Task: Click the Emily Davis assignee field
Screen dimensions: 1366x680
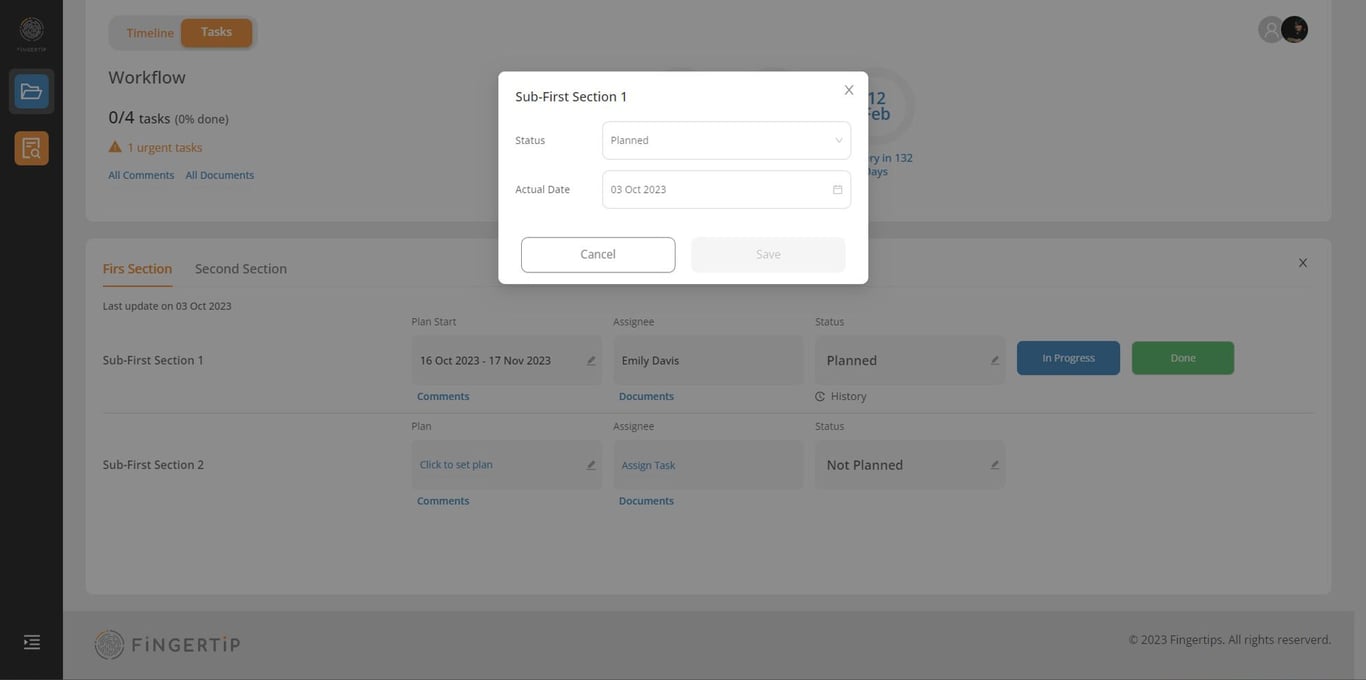Action: [x=709, y=361]
